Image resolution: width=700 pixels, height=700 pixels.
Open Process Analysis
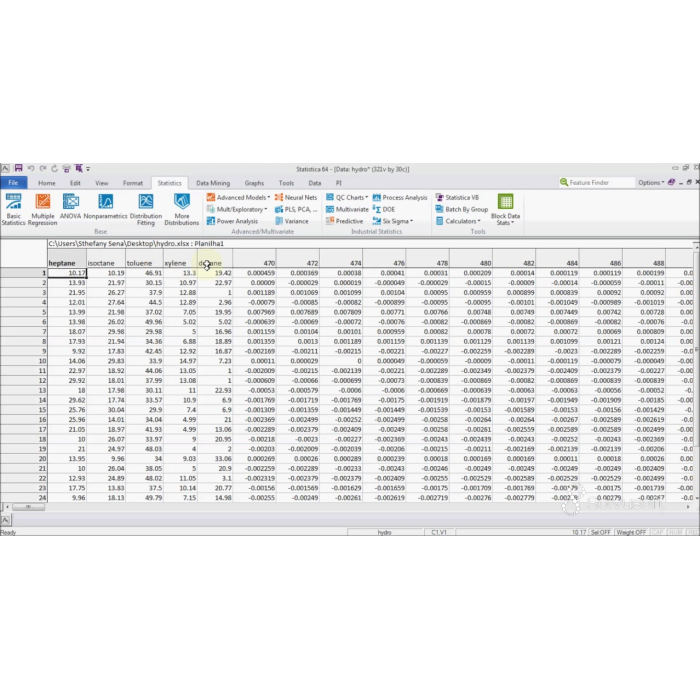400,197
